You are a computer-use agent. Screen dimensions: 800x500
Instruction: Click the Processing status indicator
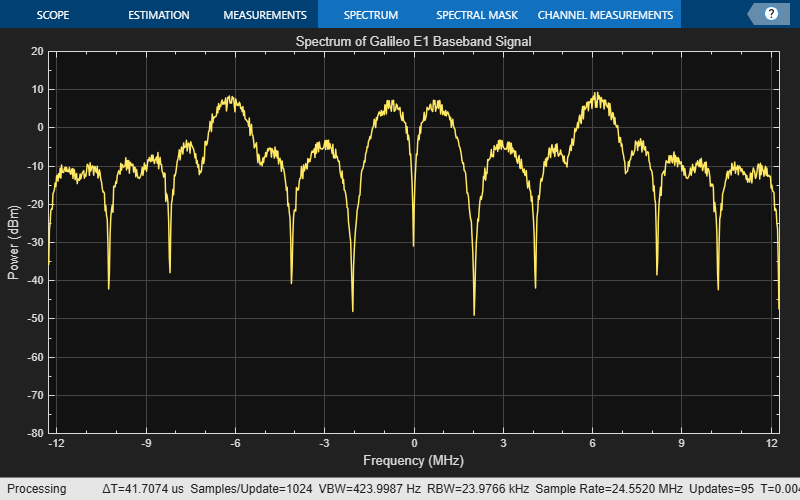pos(36,489)
